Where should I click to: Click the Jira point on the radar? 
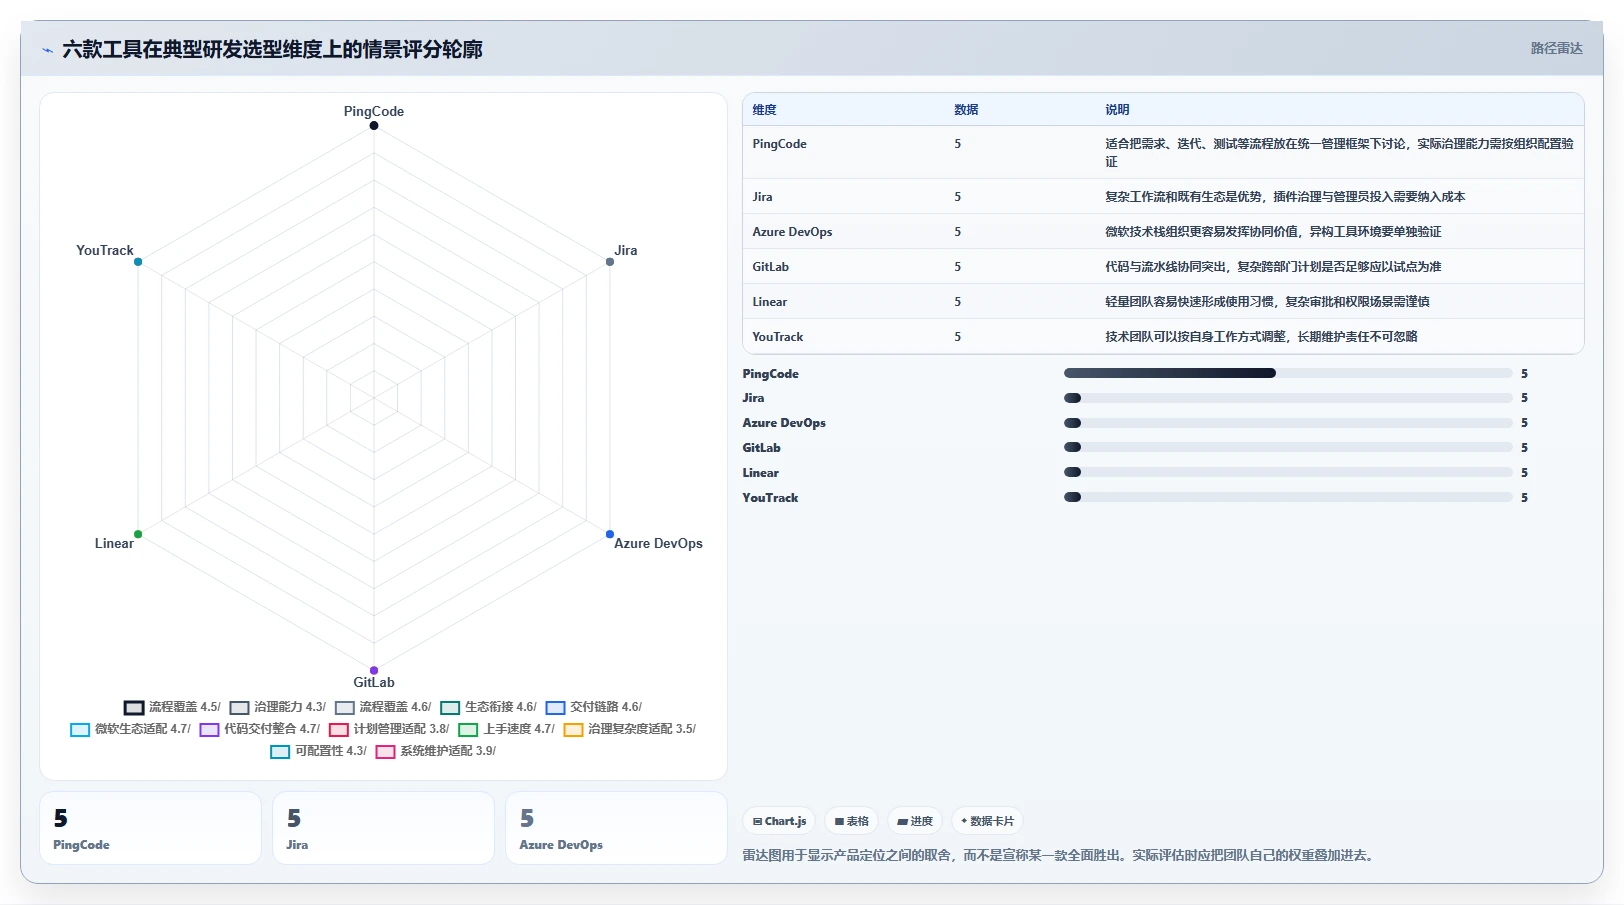point(610,262)
